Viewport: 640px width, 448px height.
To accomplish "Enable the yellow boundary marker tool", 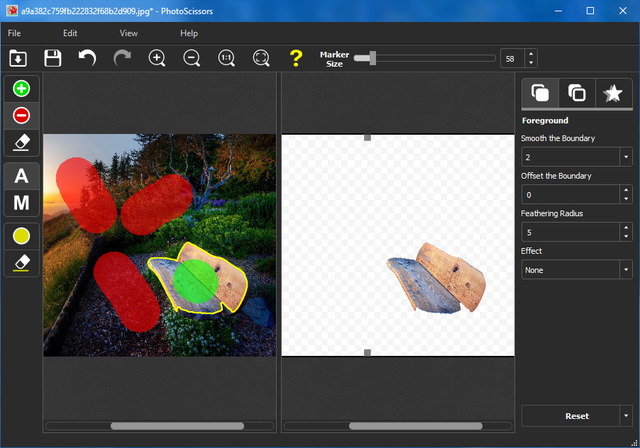I will [x=21, y=236].
